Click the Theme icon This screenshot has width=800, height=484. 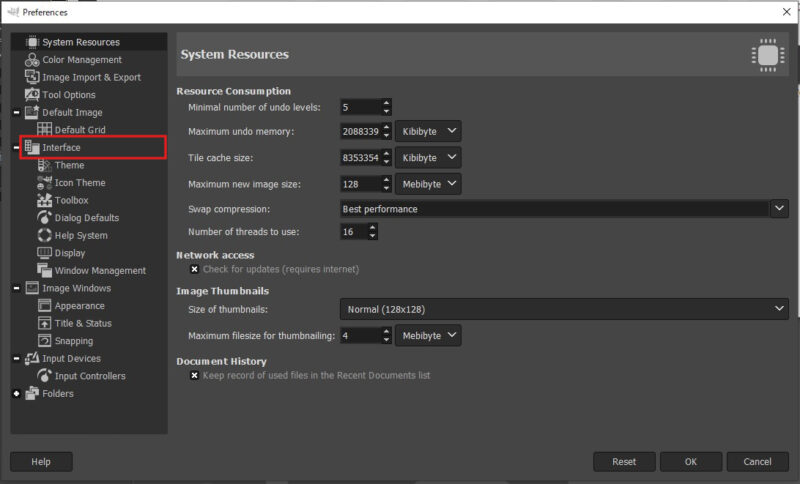44,165
